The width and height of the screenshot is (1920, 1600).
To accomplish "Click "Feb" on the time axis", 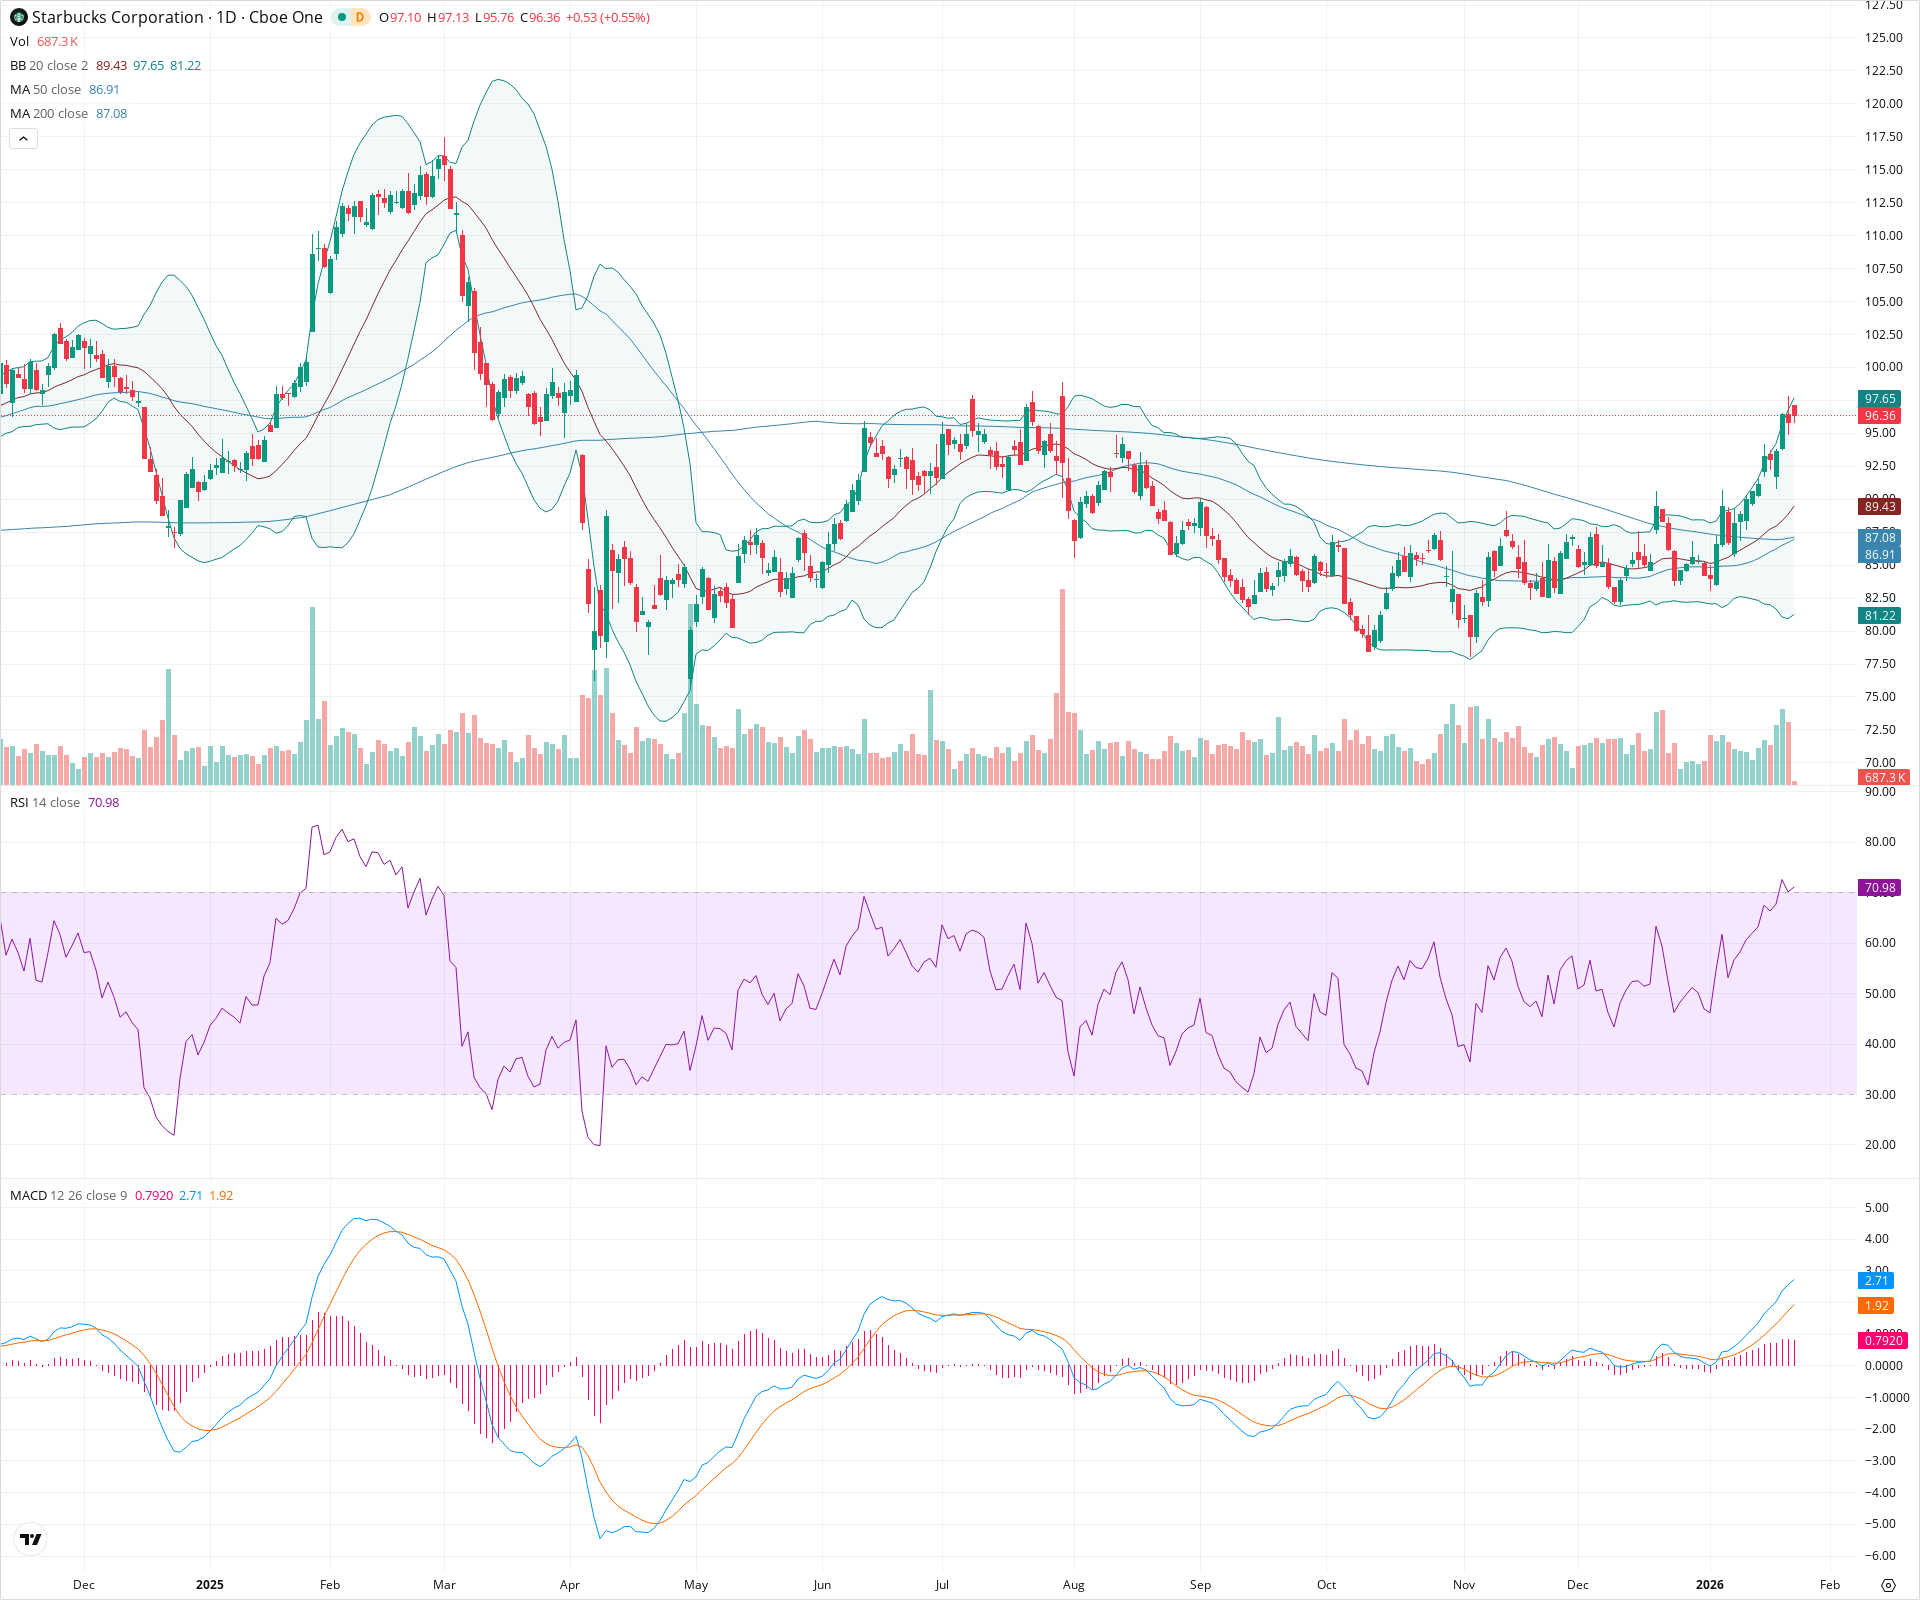I will (330, 1585).
